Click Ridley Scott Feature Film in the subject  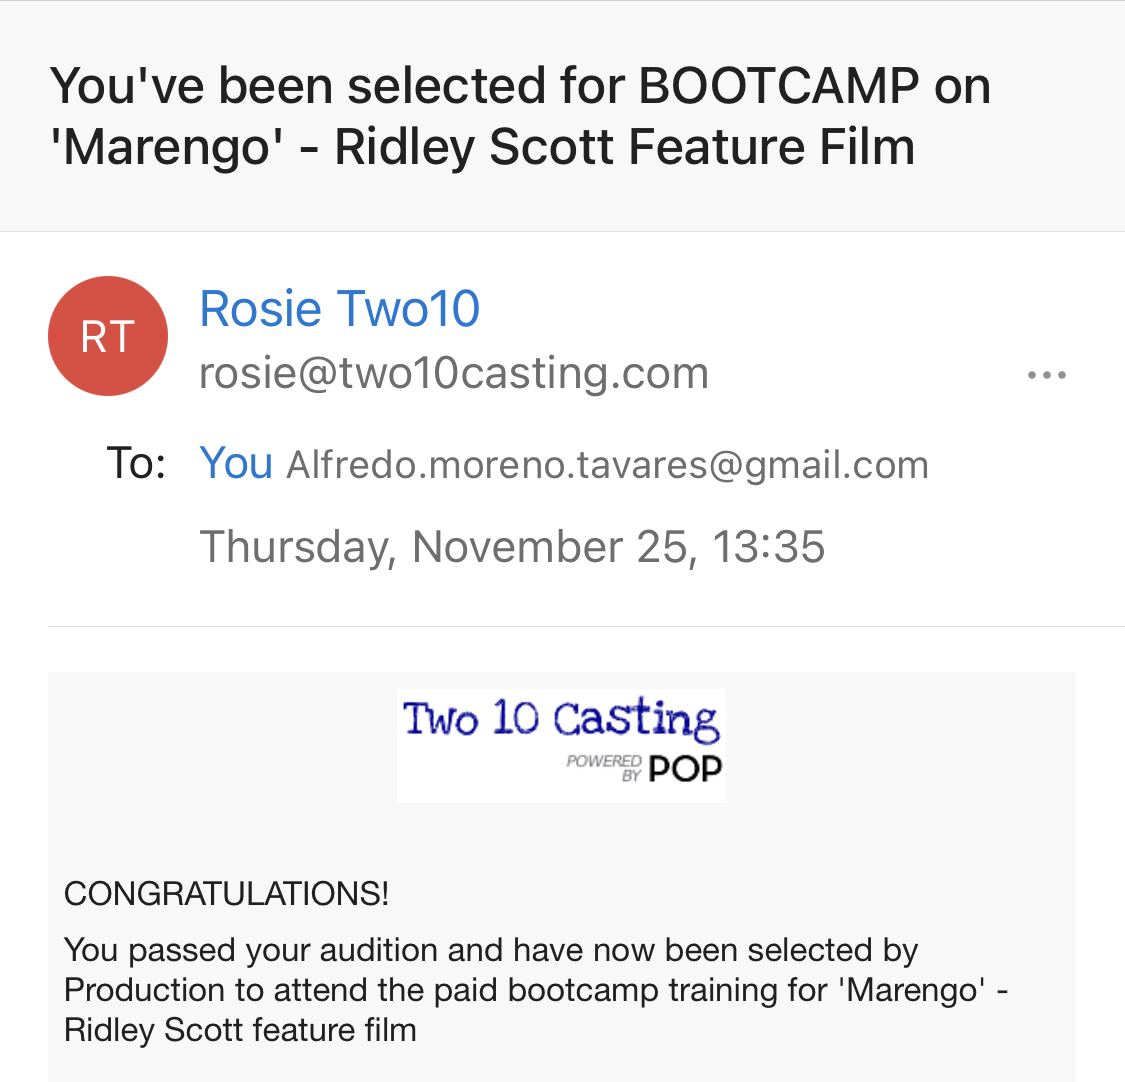(625, 146)
